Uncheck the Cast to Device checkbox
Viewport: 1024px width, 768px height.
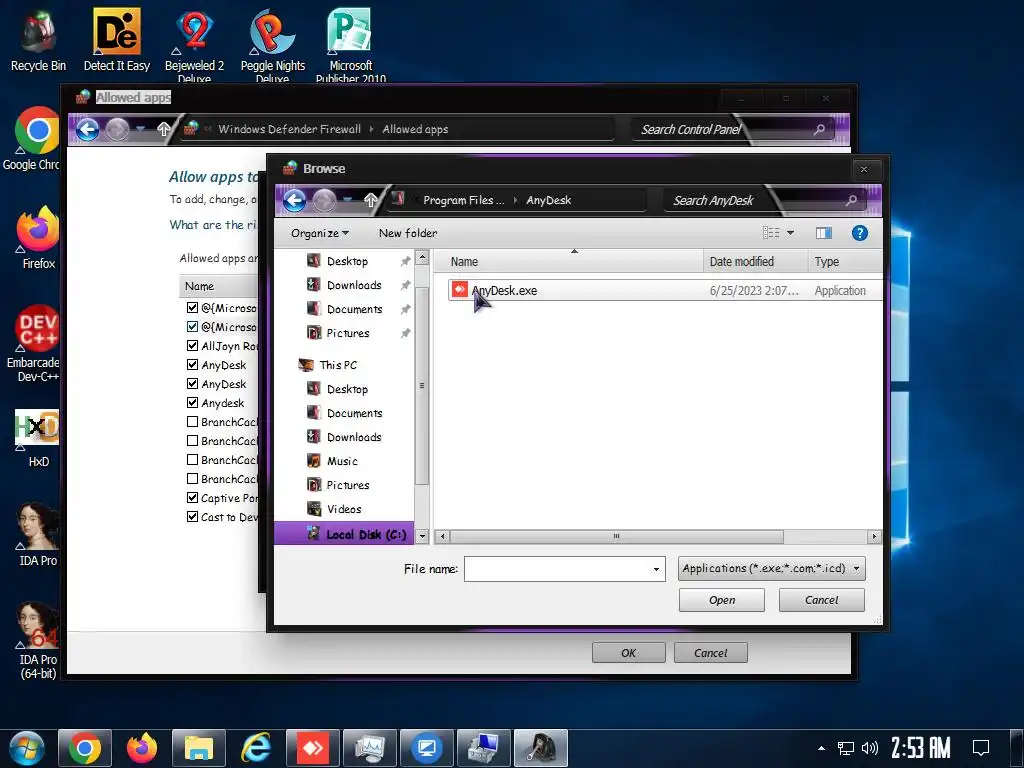(192, 517)
